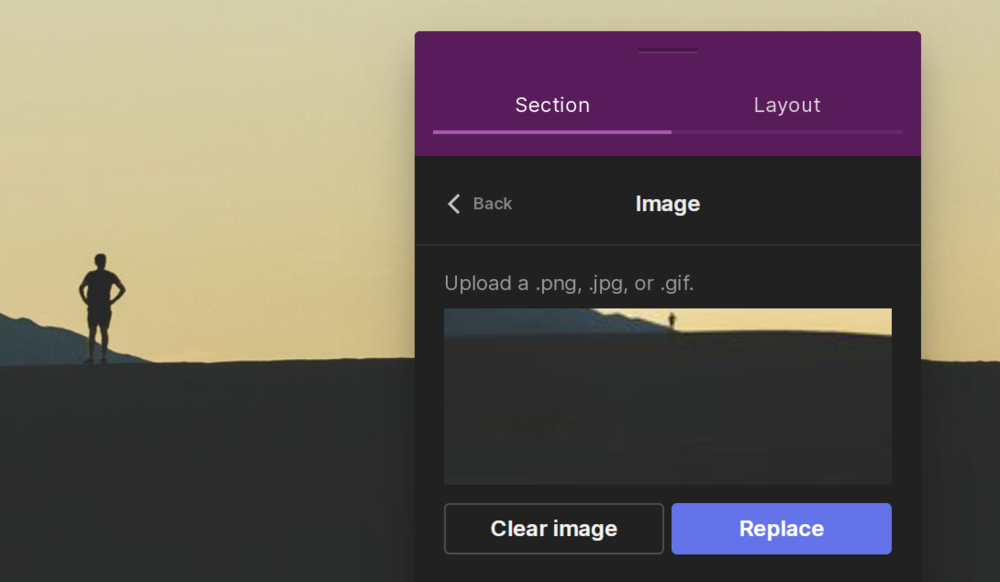1000x582 pixels.
Task: Click the highlighted underline beneath Section
Action: 552,132
